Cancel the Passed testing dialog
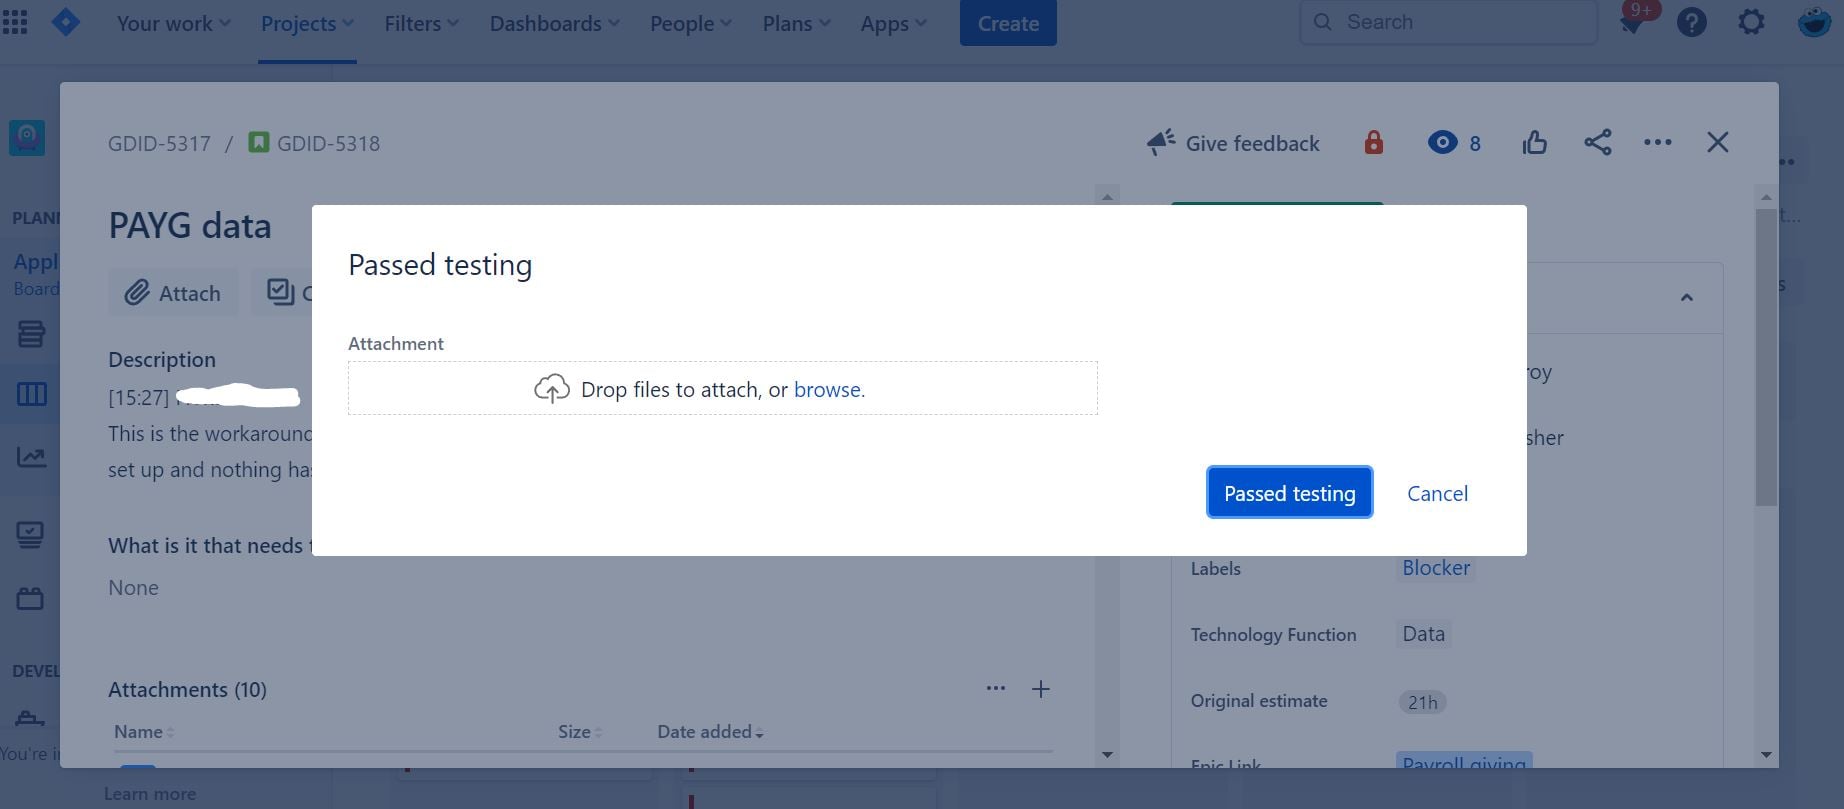The width and height of the screenshot is (1844, 809). coord(1438,493)
